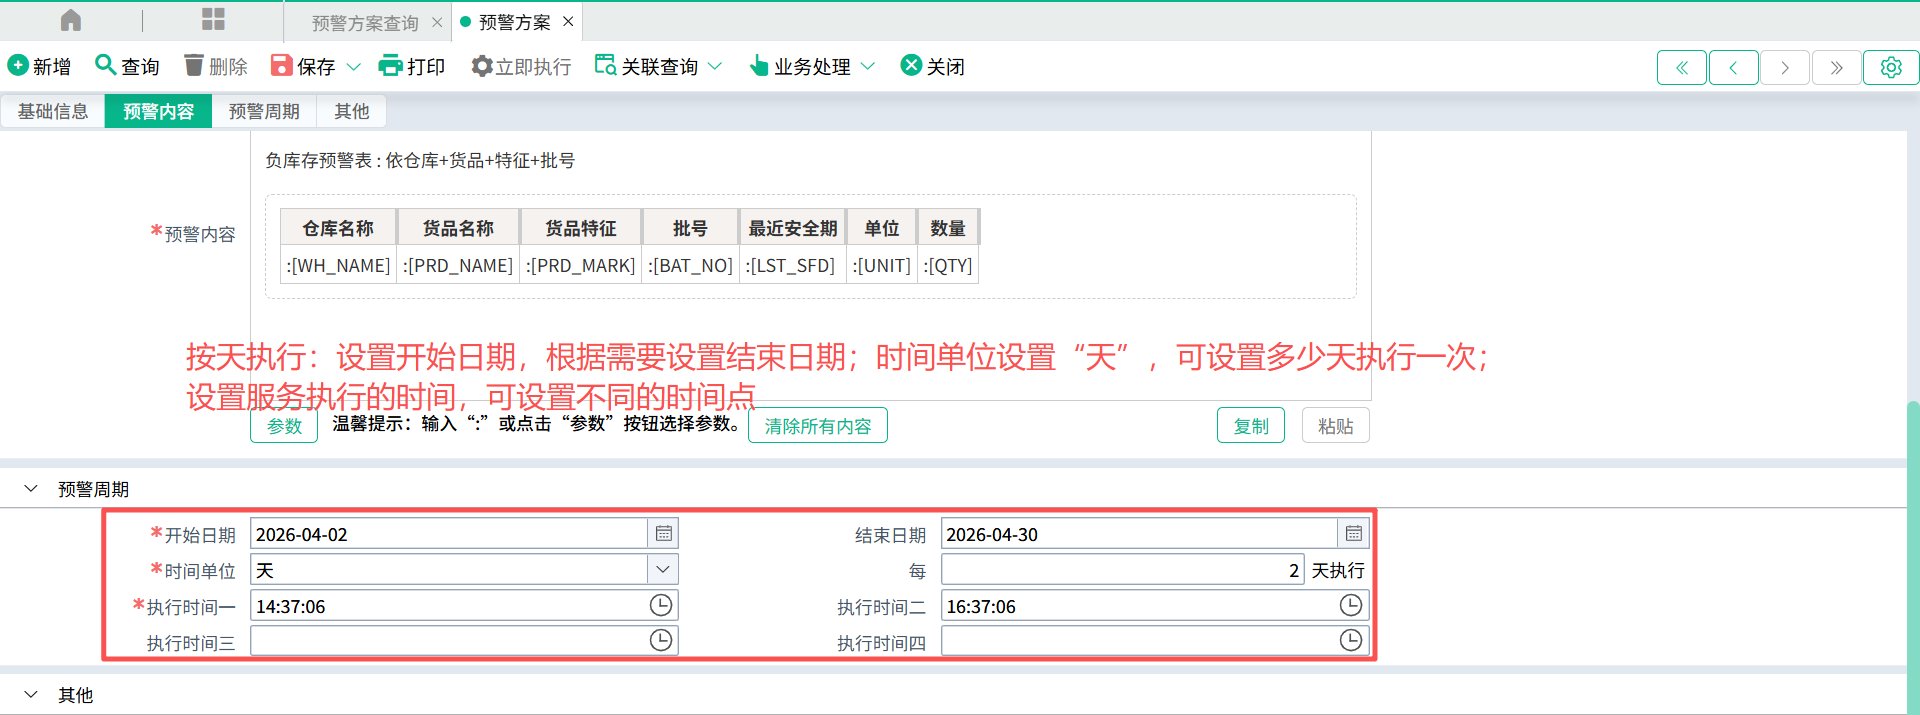Image resolution: width=1920 pixels, height=715 pixels.
Task: Switch to the 基础信息 tab
Action: [53, 111]
